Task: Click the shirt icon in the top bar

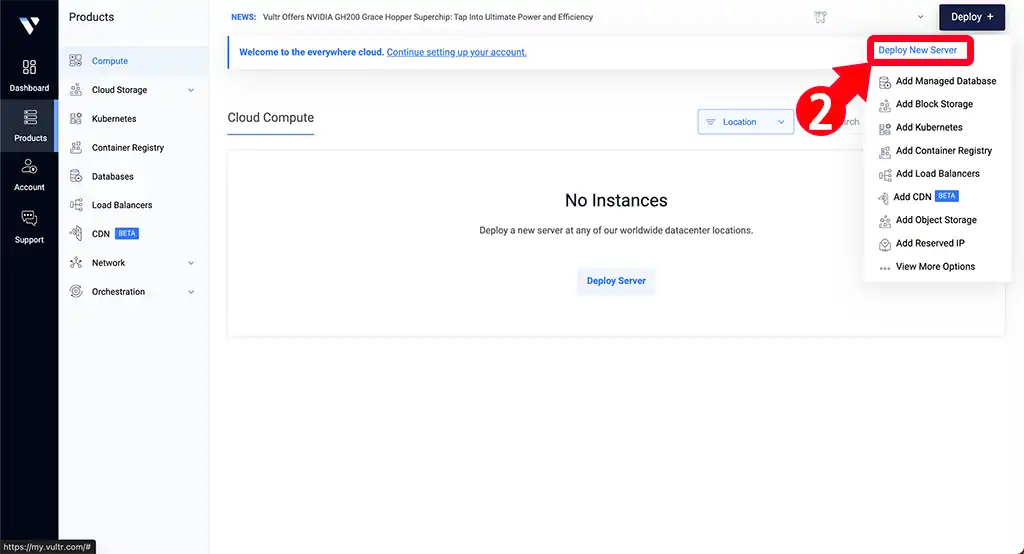Action: [x=820, y=17]
